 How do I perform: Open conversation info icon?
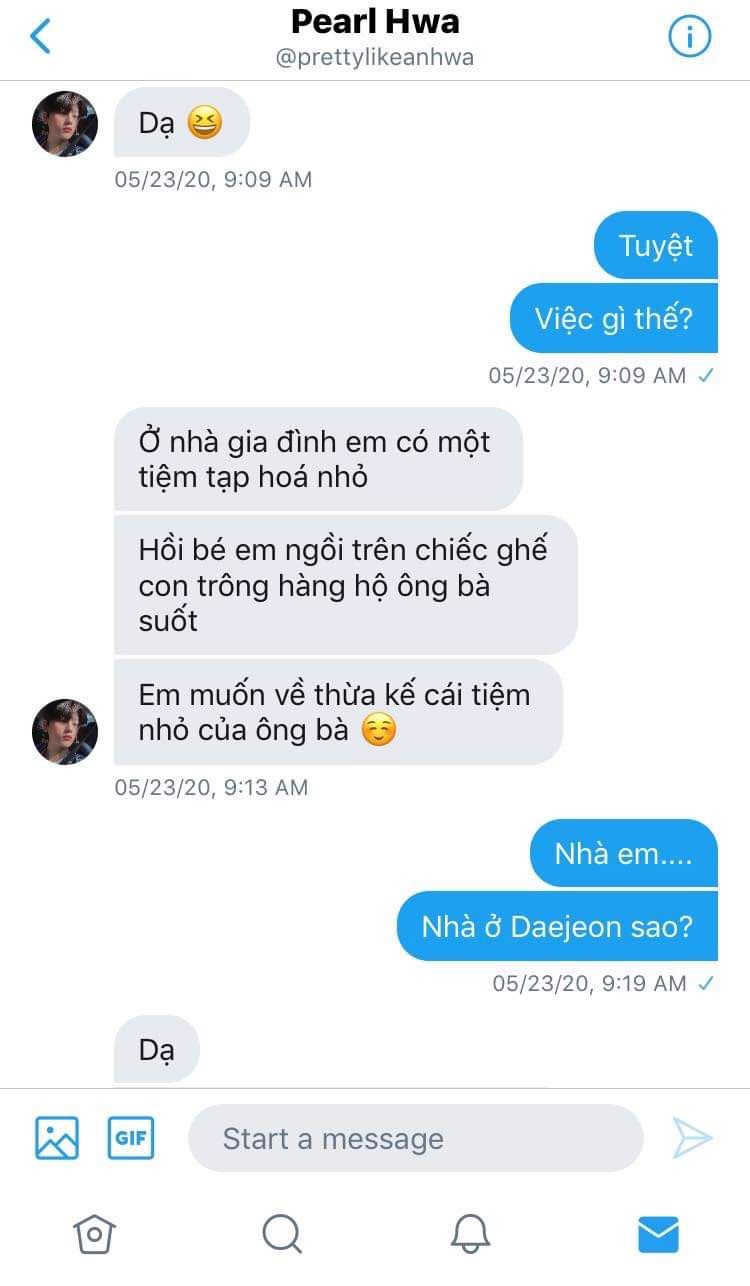(x=689, y=37)
